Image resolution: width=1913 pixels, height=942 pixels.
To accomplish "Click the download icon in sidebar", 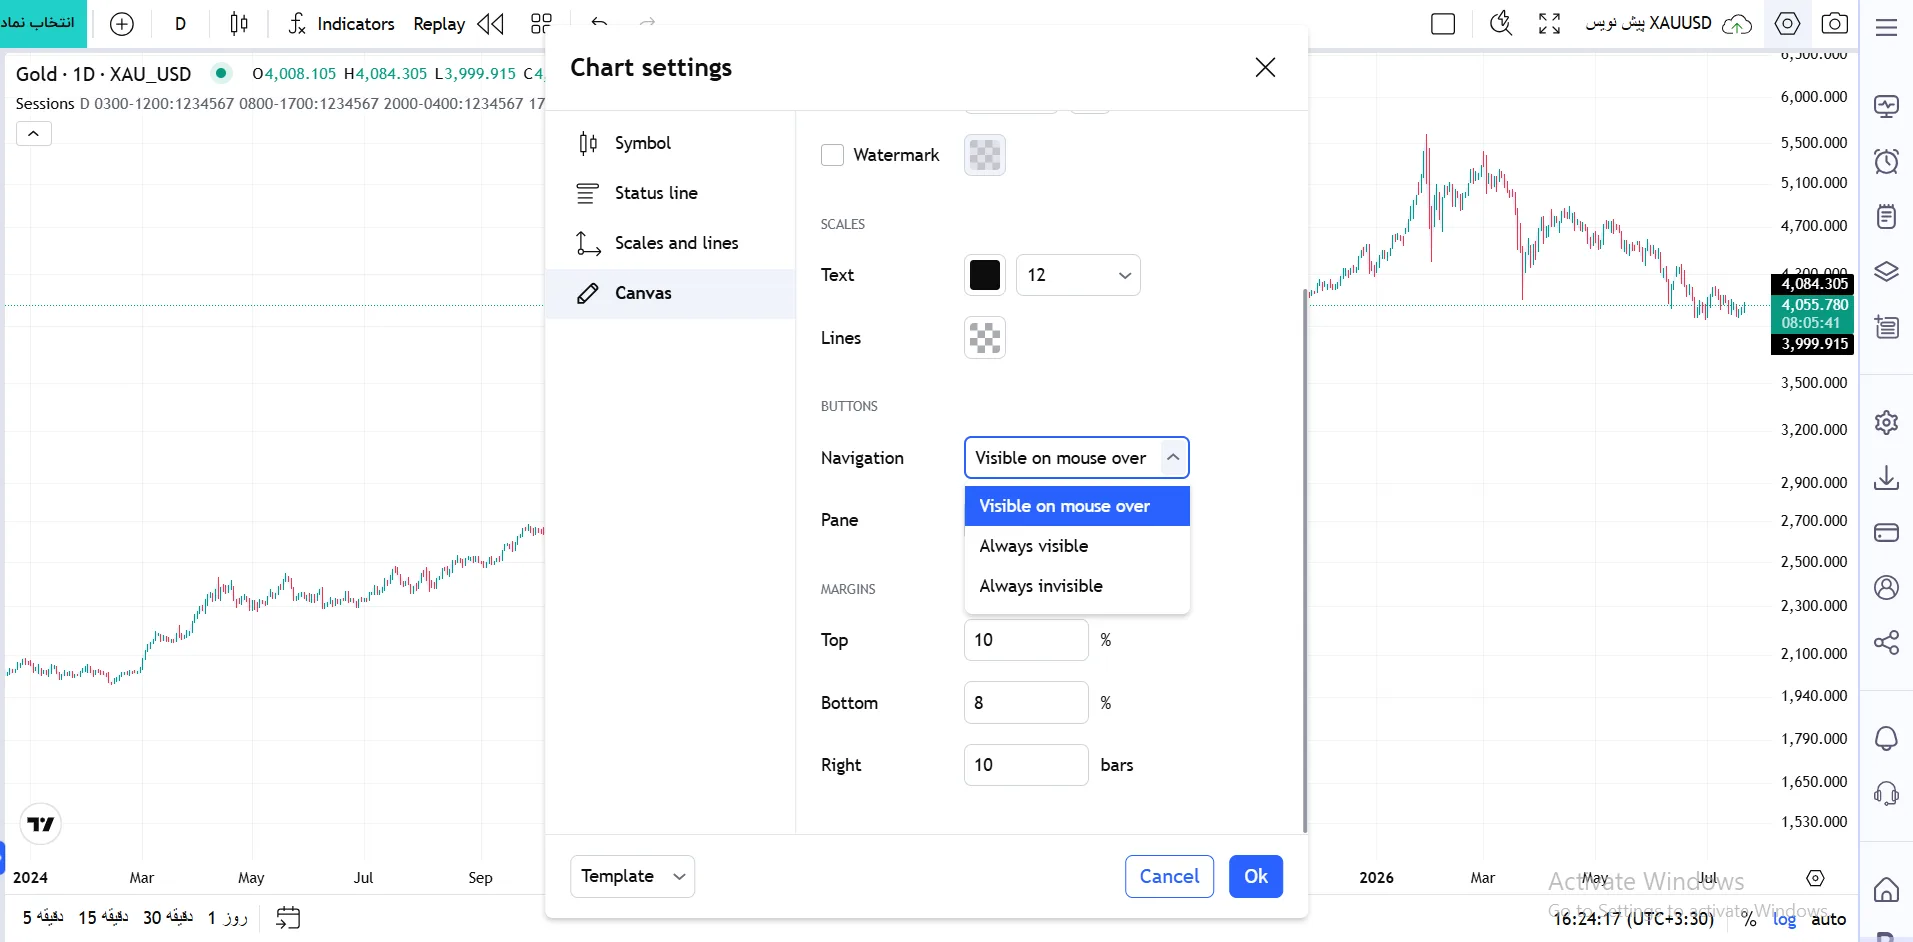I will tap(1886, 477).
